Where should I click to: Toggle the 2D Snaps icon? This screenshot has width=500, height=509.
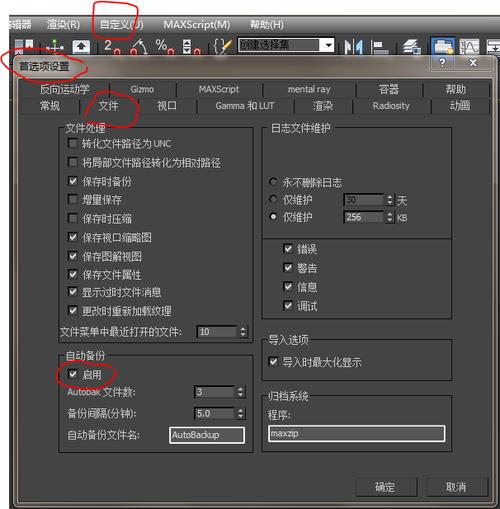point(111,46)
